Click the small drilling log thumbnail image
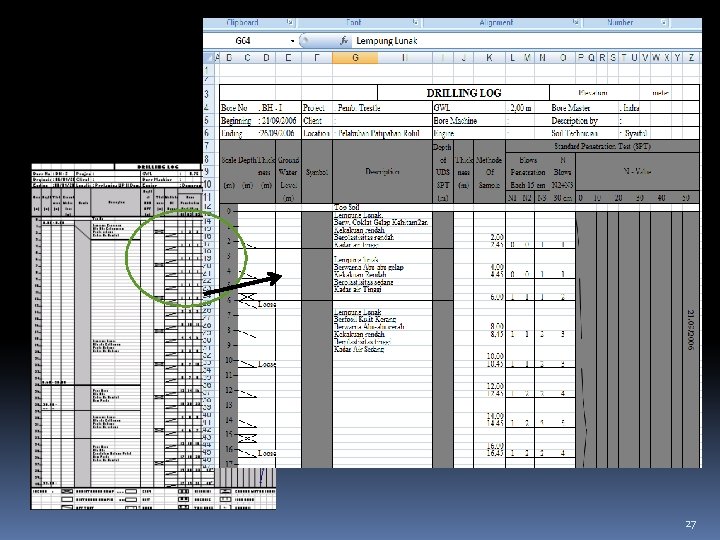 tap(154, 336)
